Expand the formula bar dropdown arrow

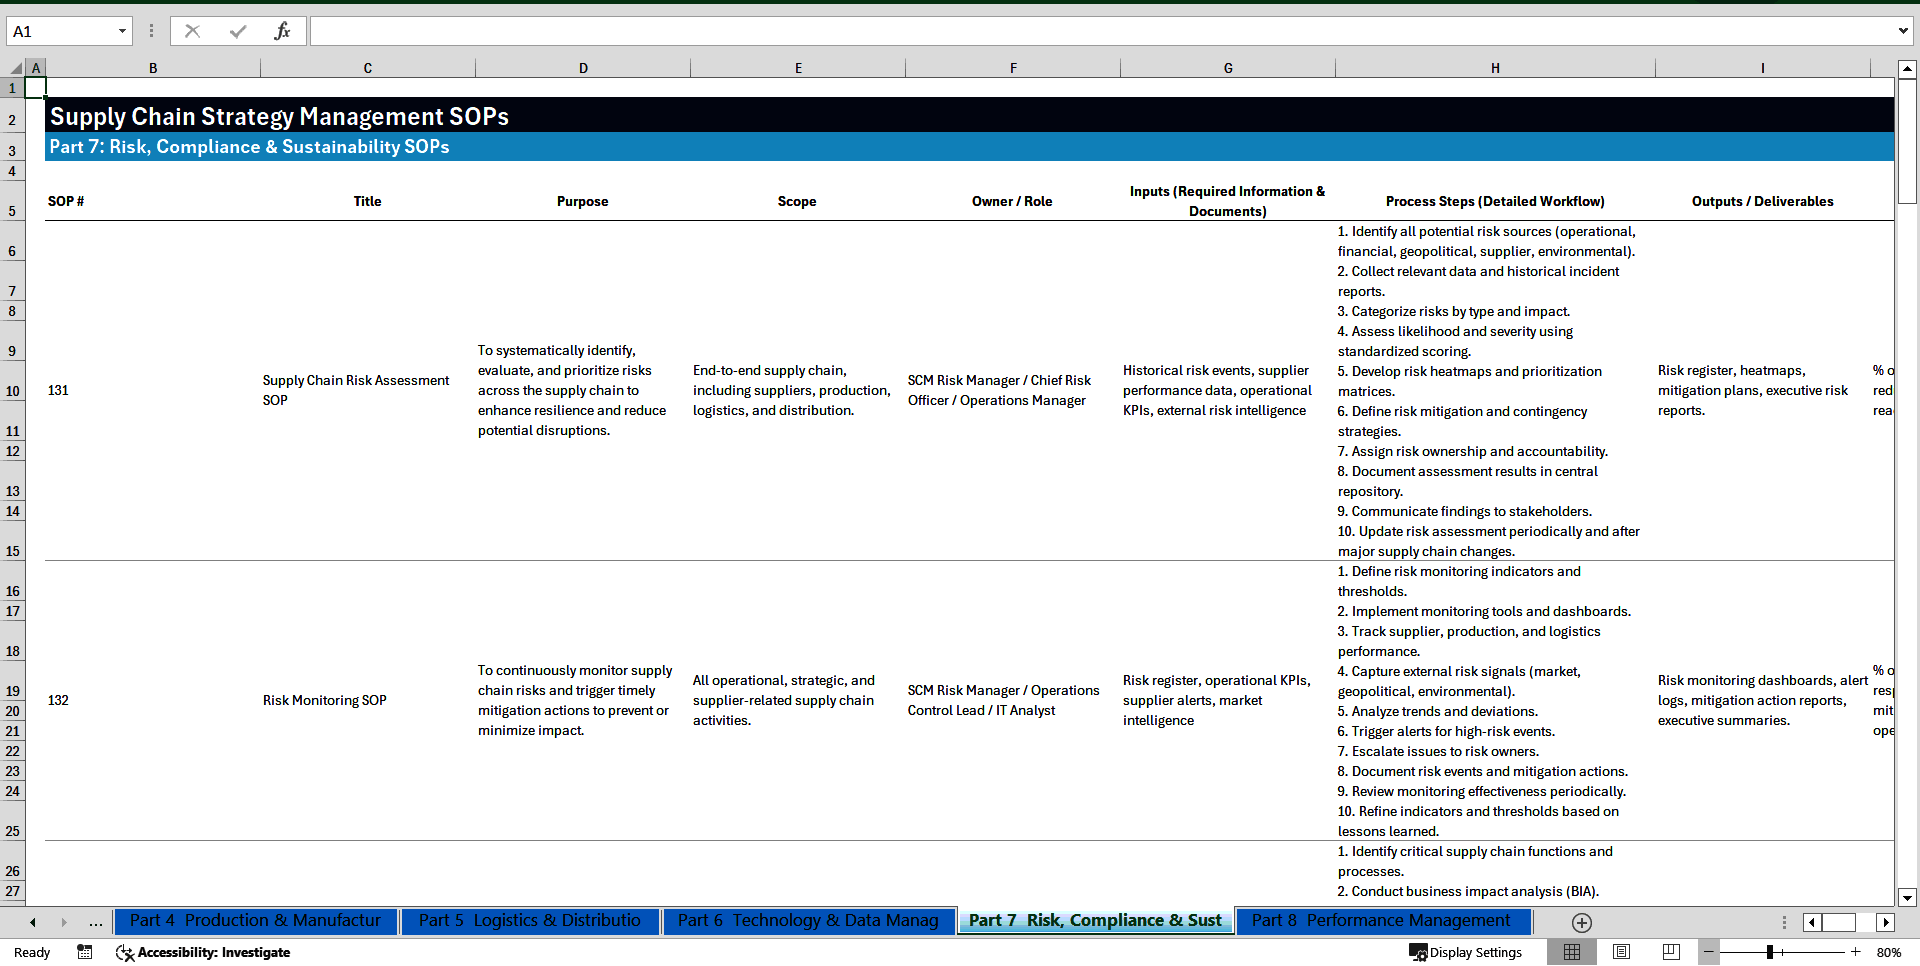tap(1905, 30)
